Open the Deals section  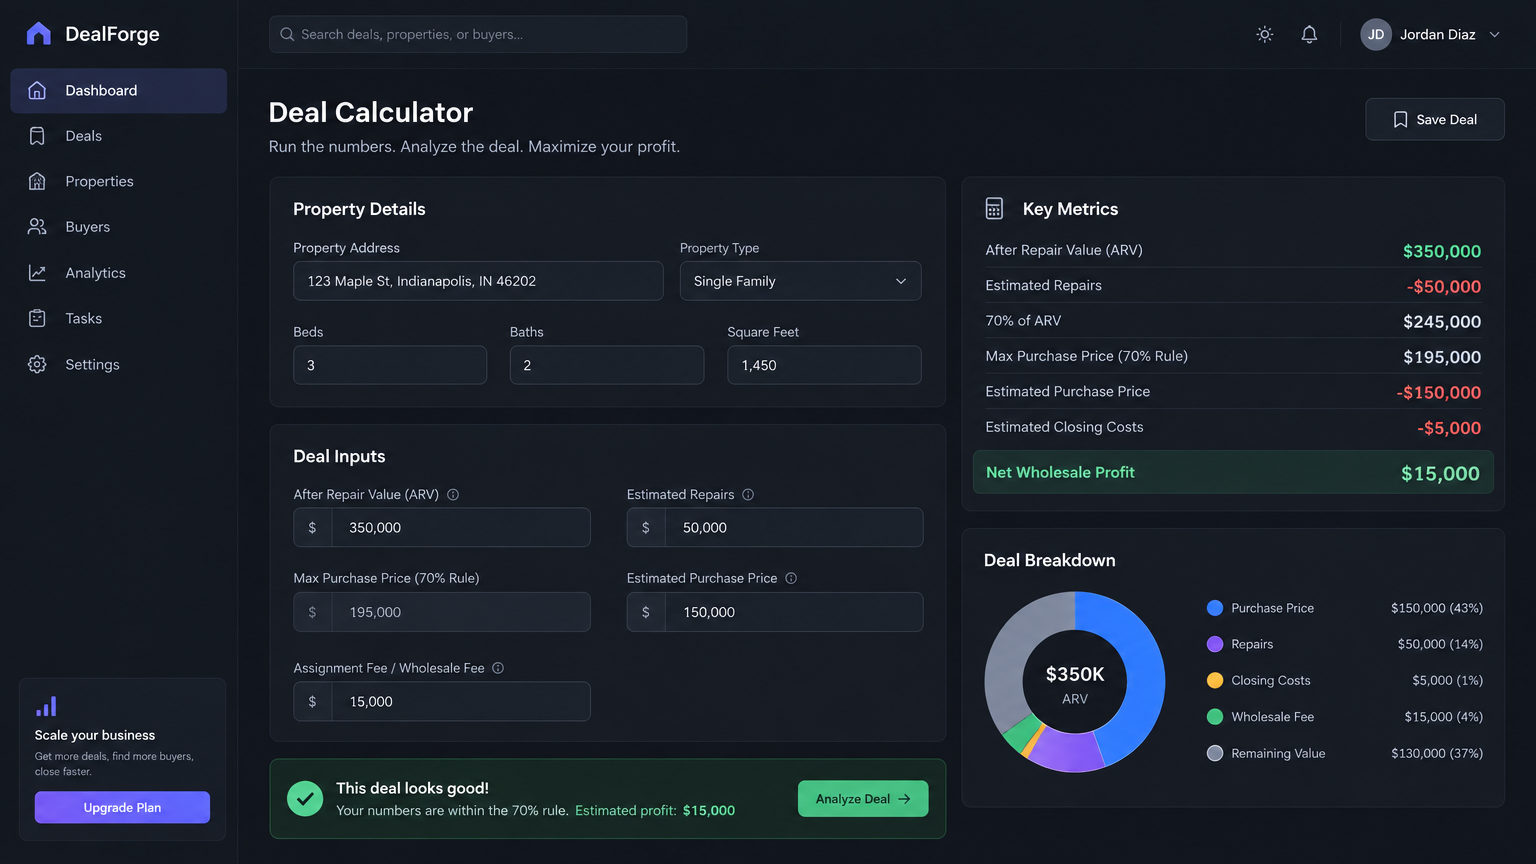tap(118, 136)
